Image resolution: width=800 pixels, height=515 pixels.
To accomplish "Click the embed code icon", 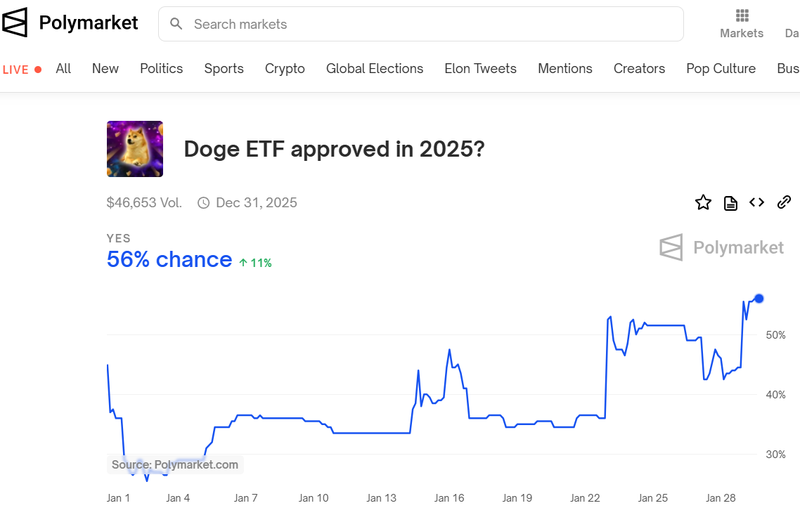I will [757, 203].
